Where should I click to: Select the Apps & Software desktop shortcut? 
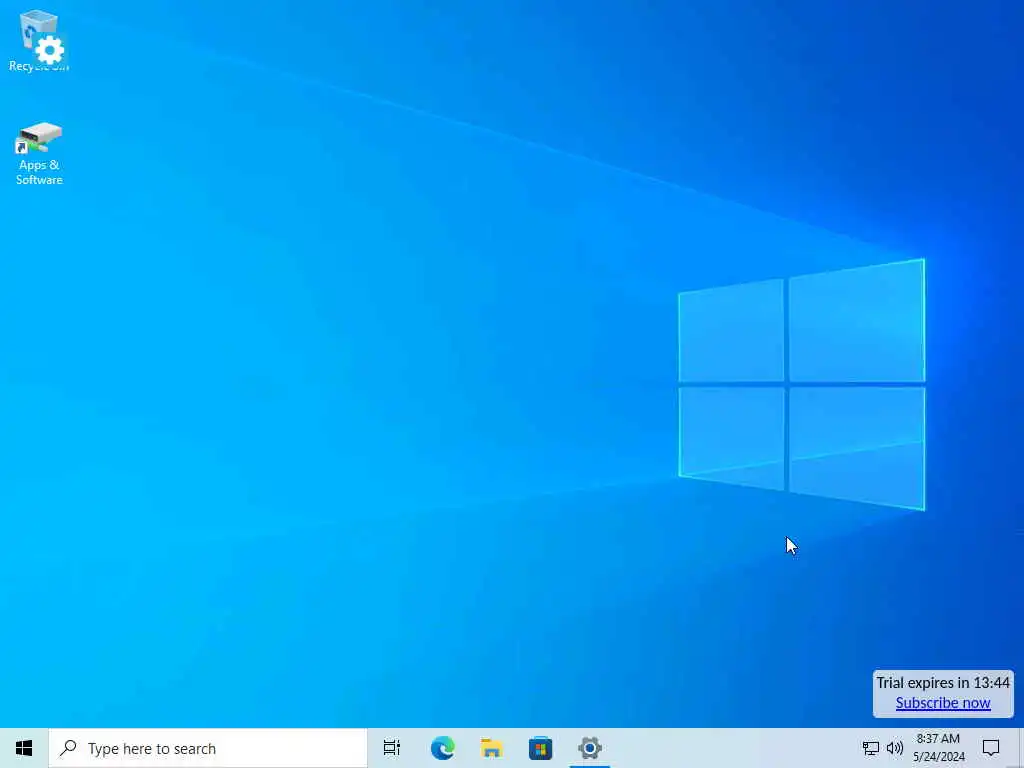click(39, 154)
